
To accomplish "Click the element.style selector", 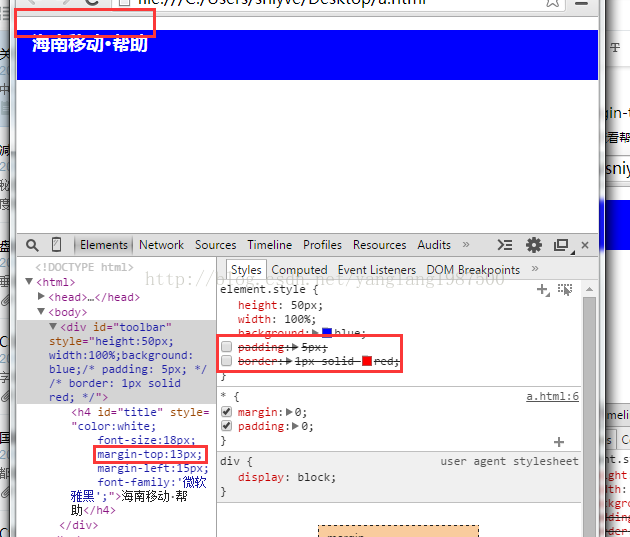I will coord(263,290).
